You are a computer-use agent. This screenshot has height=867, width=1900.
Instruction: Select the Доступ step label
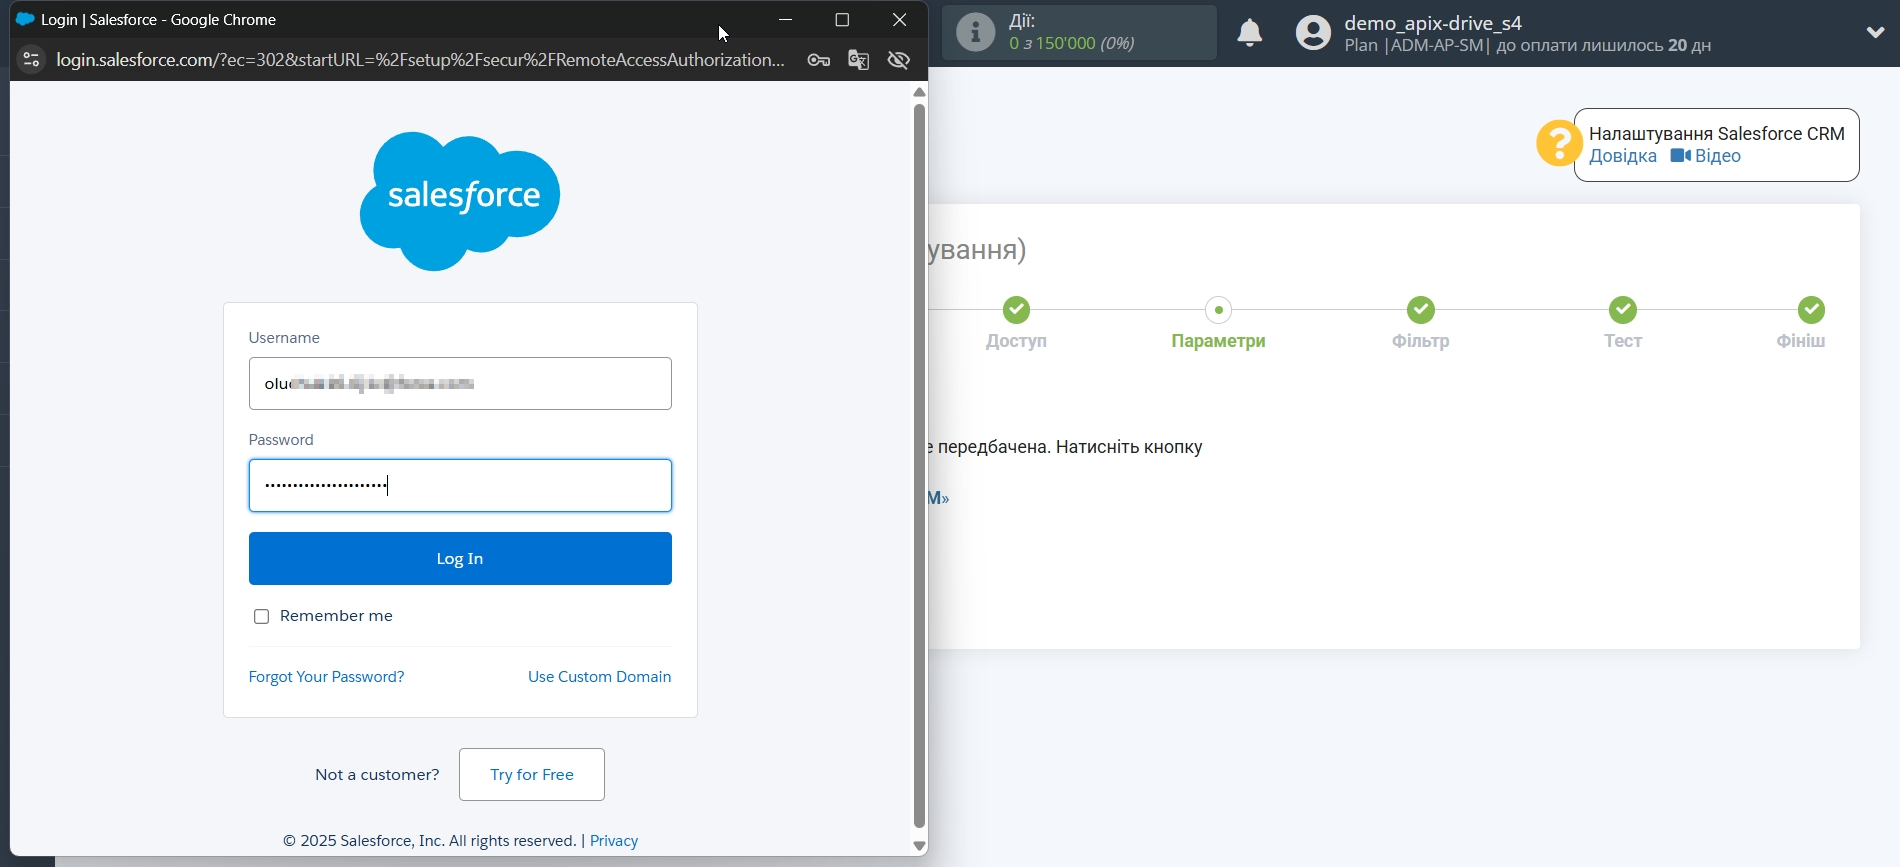[x=1016, y=341]
